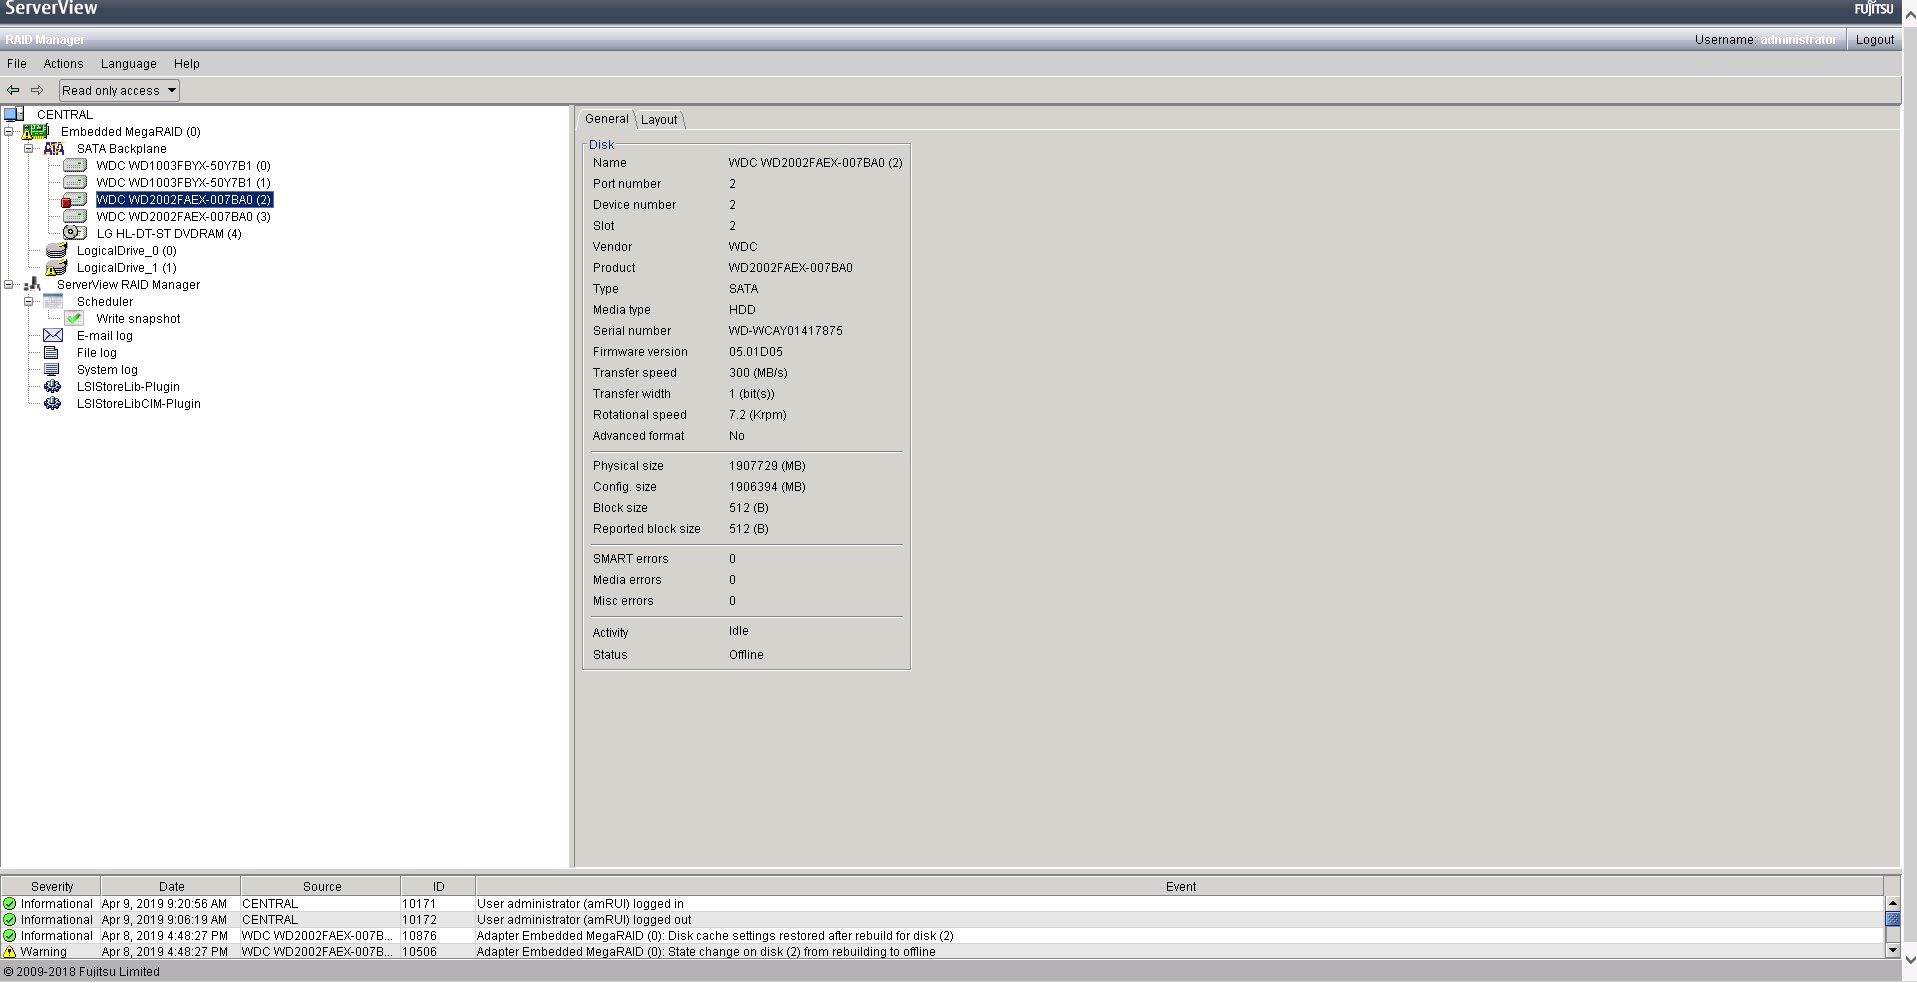Click the red offline disk icon (2)
This screenshot has width=1917, height=983.
(74, 200)
